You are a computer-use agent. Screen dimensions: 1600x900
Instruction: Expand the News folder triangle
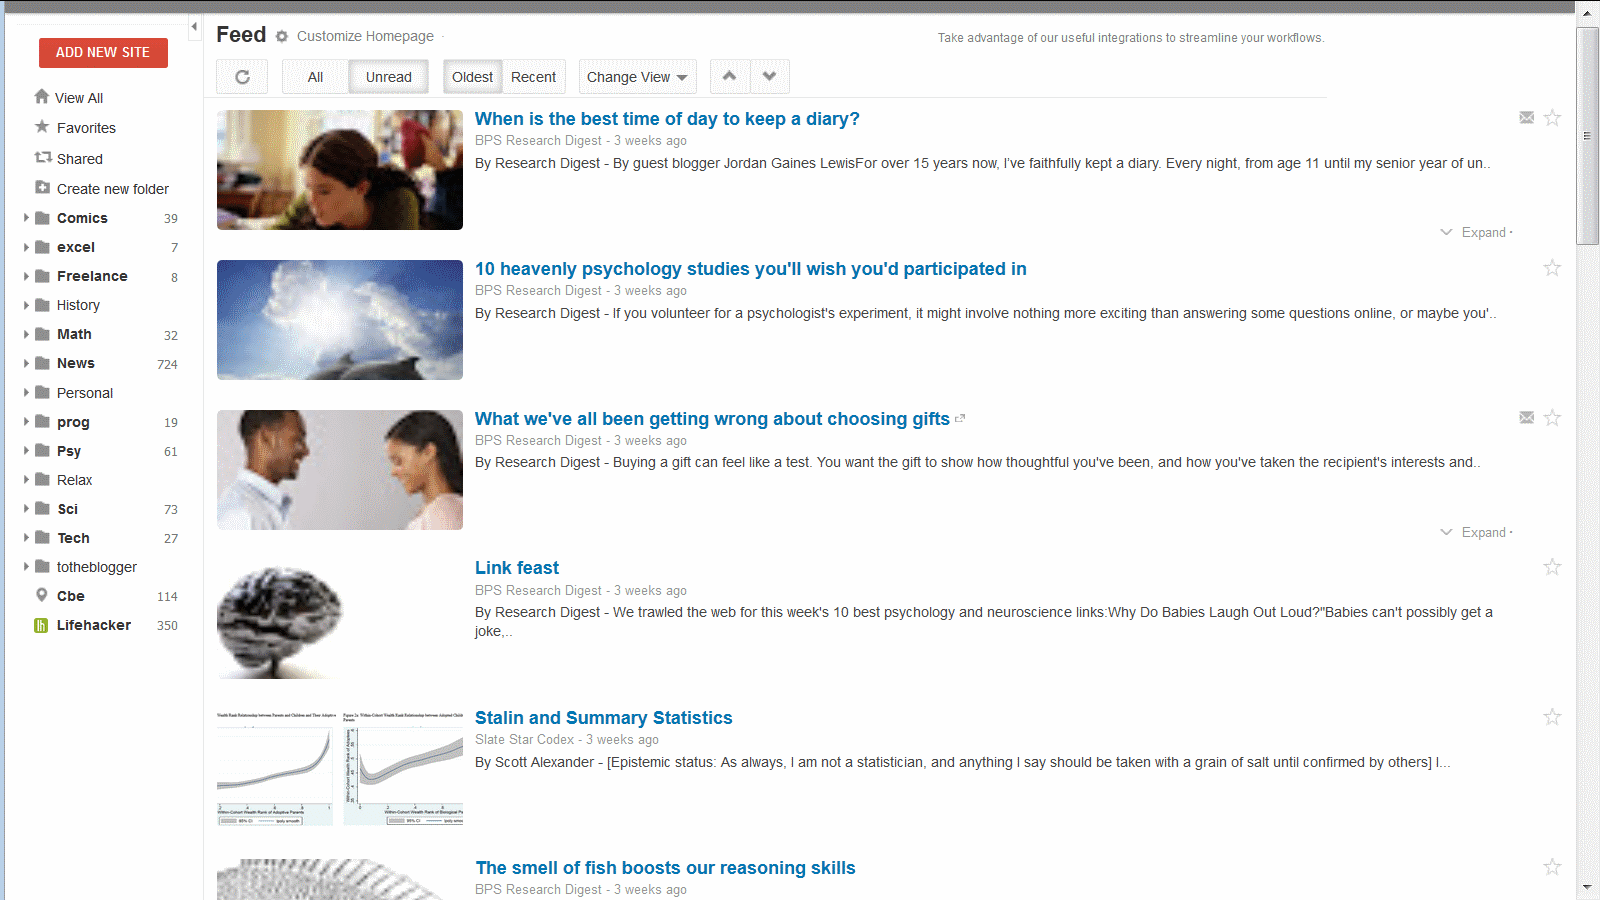(x=26, y=363)
